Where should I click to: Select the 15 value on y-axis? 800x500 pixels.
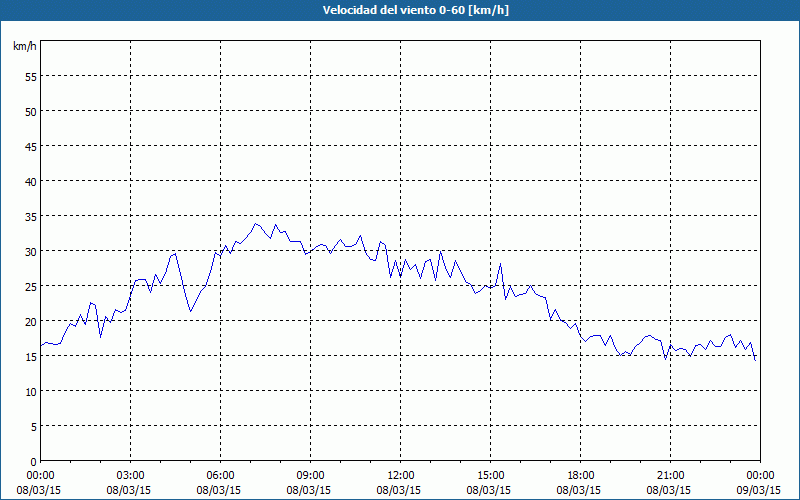[31, 357]
